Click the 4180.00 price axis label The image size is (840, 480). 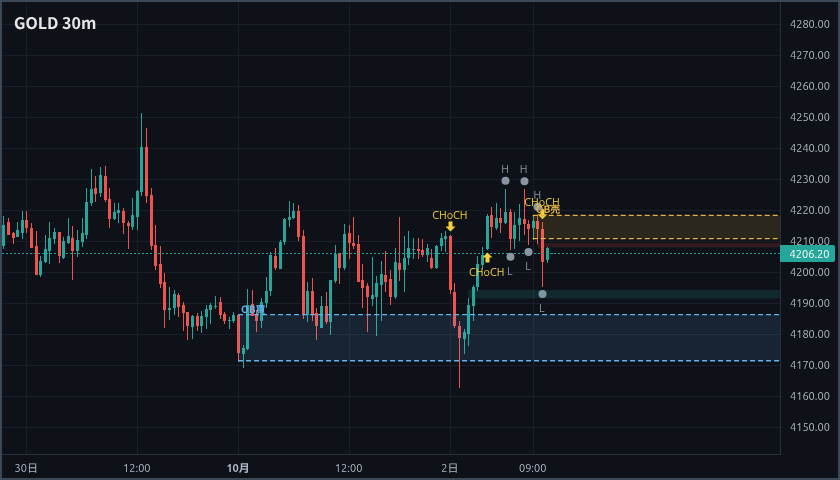click(x=809, y=334)
